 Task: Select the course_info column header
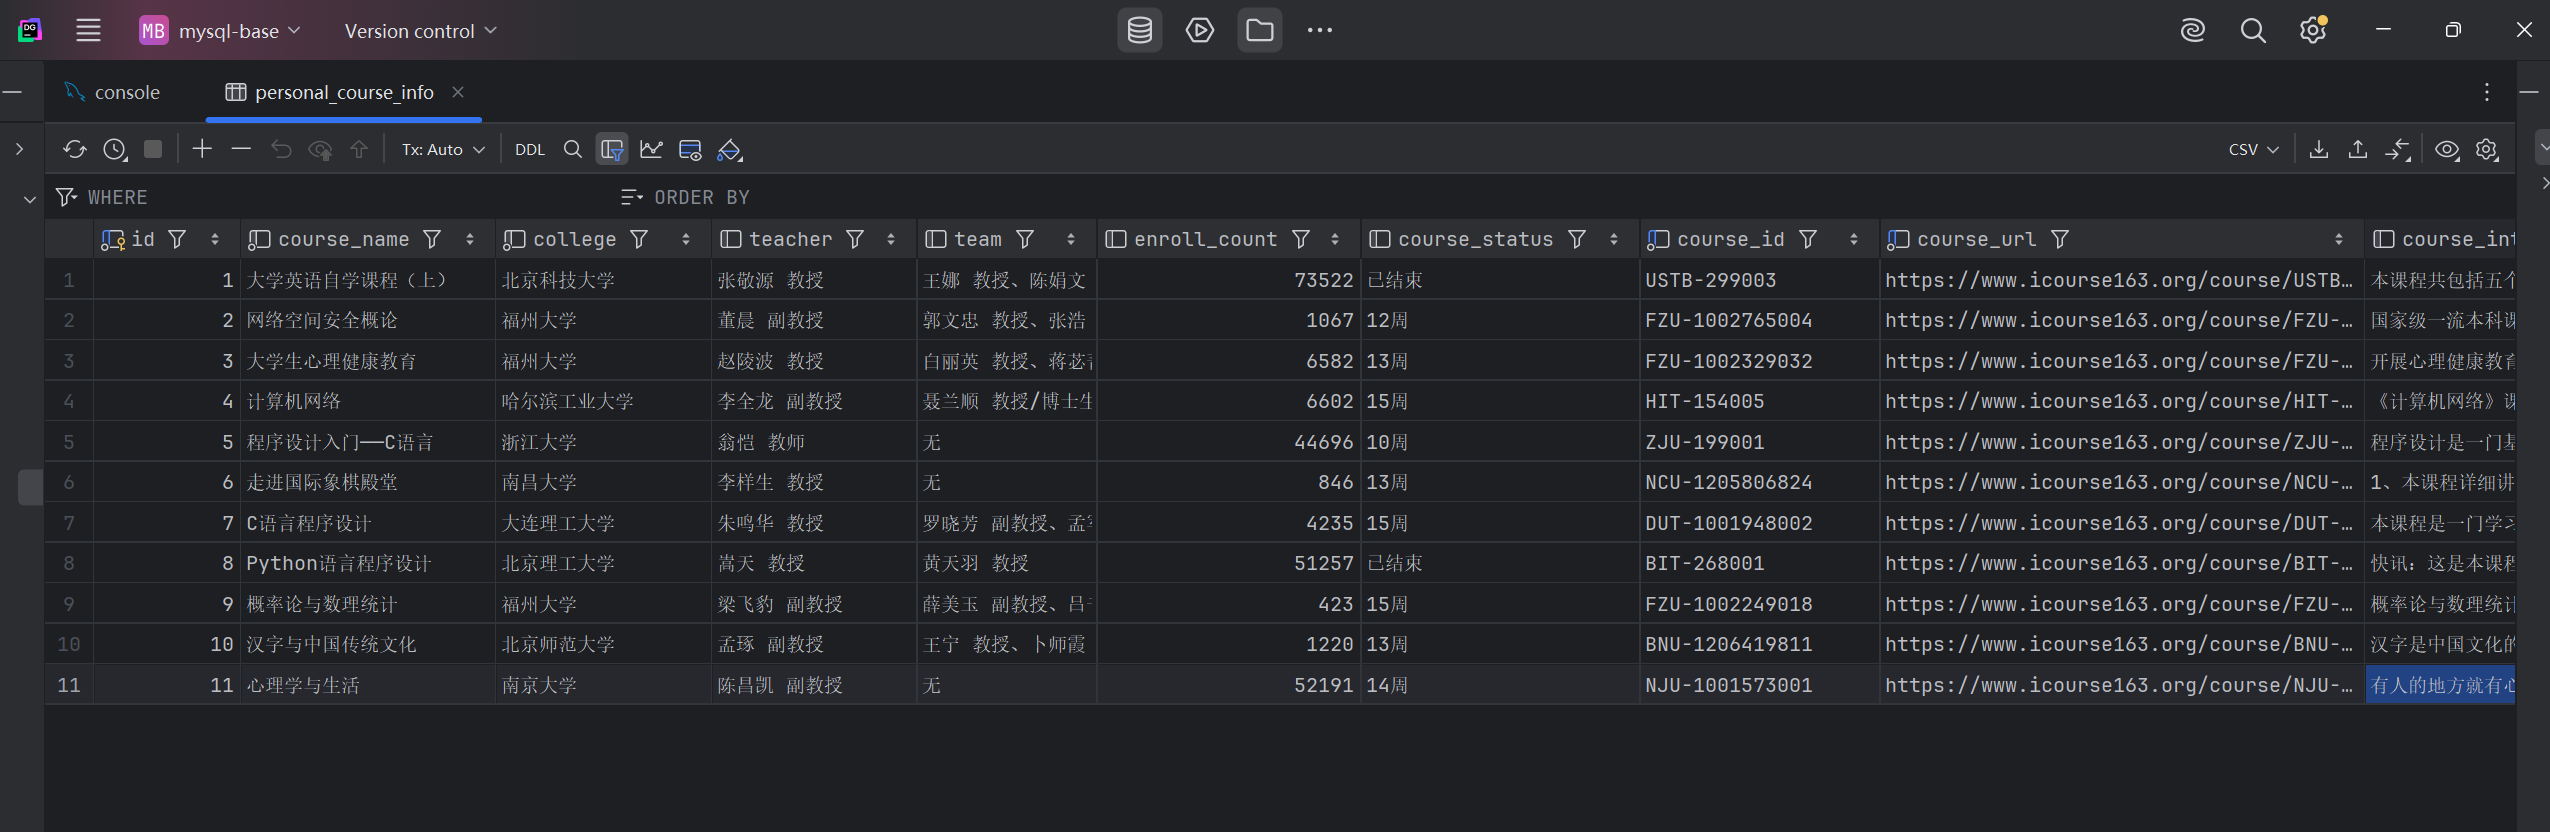click(x=2440, y=240)
